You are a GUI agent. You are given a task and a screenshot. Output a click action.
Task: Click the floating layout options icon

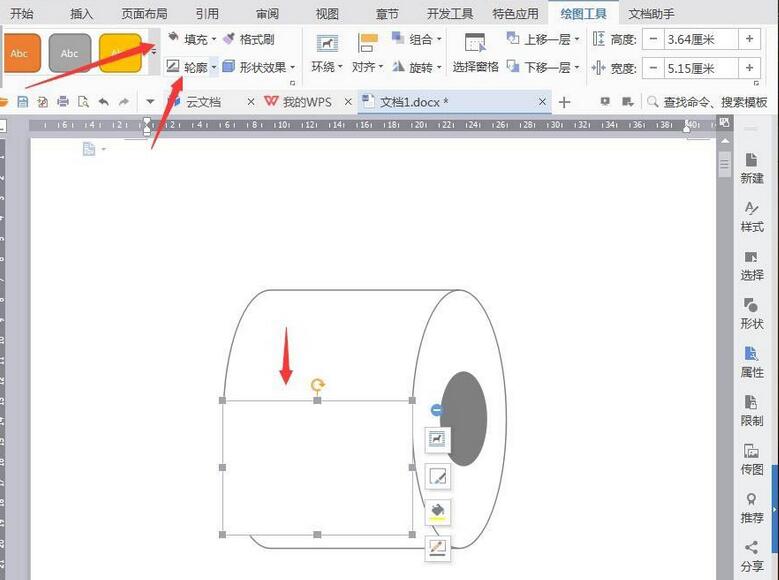pos(437,439)
